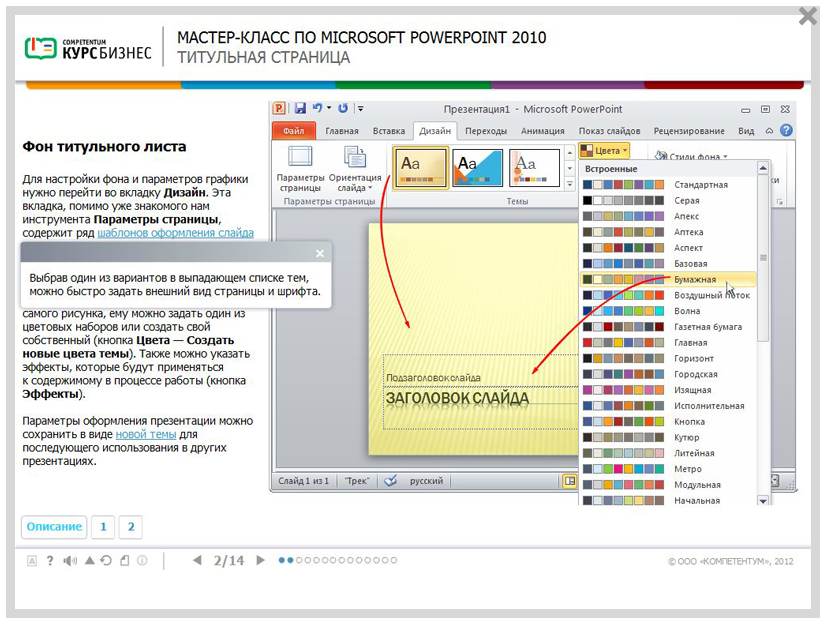Choose the Воздушный поток color scheme
The height and width of the screenshot is (628, 834).
point(668,295)
